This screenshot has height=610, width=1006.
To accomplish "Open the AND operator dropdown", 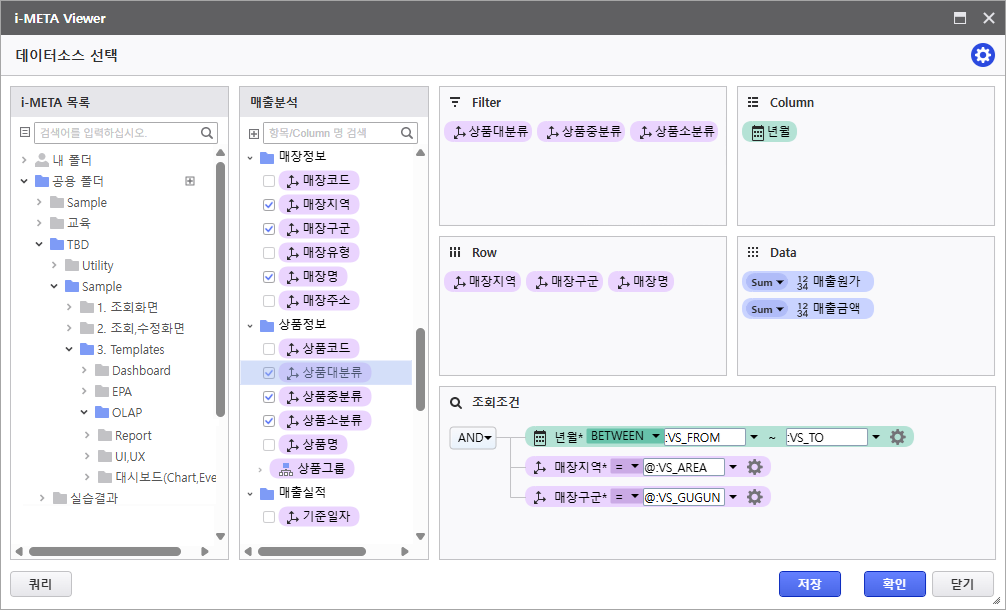I will click(472, 438).
